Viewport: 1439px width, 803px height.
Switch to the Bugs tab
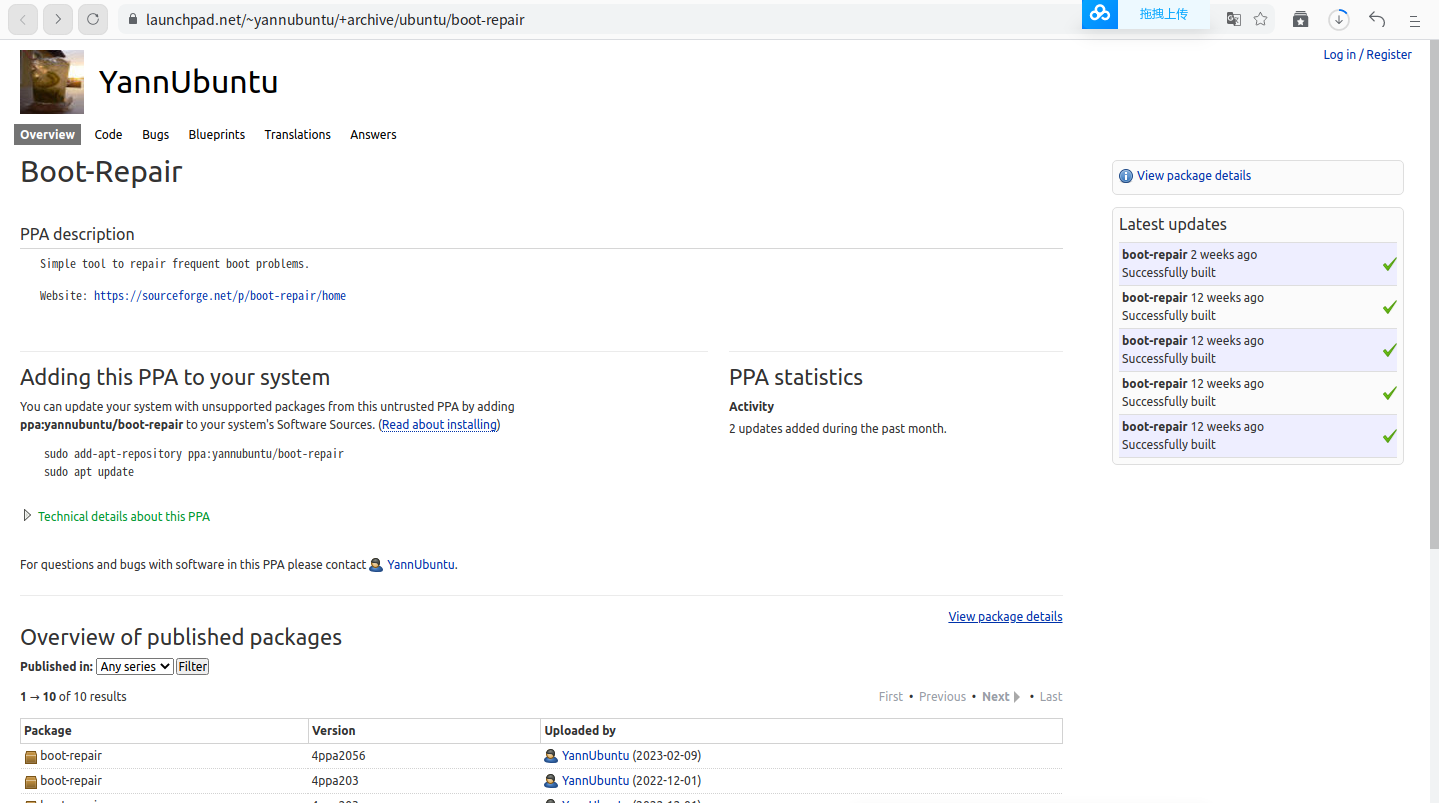pos(155,135)
